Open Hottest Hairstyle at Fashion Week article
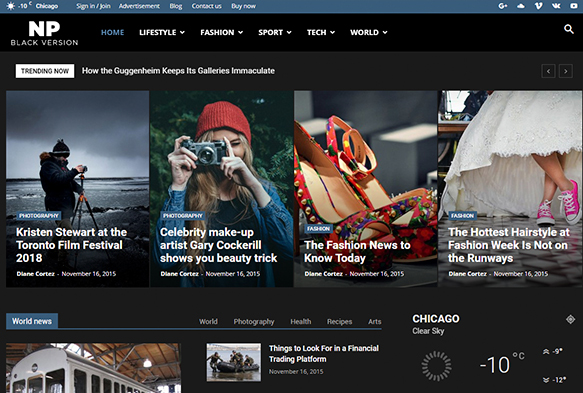The height and width of the screenshot is (393, 583). 509,245
